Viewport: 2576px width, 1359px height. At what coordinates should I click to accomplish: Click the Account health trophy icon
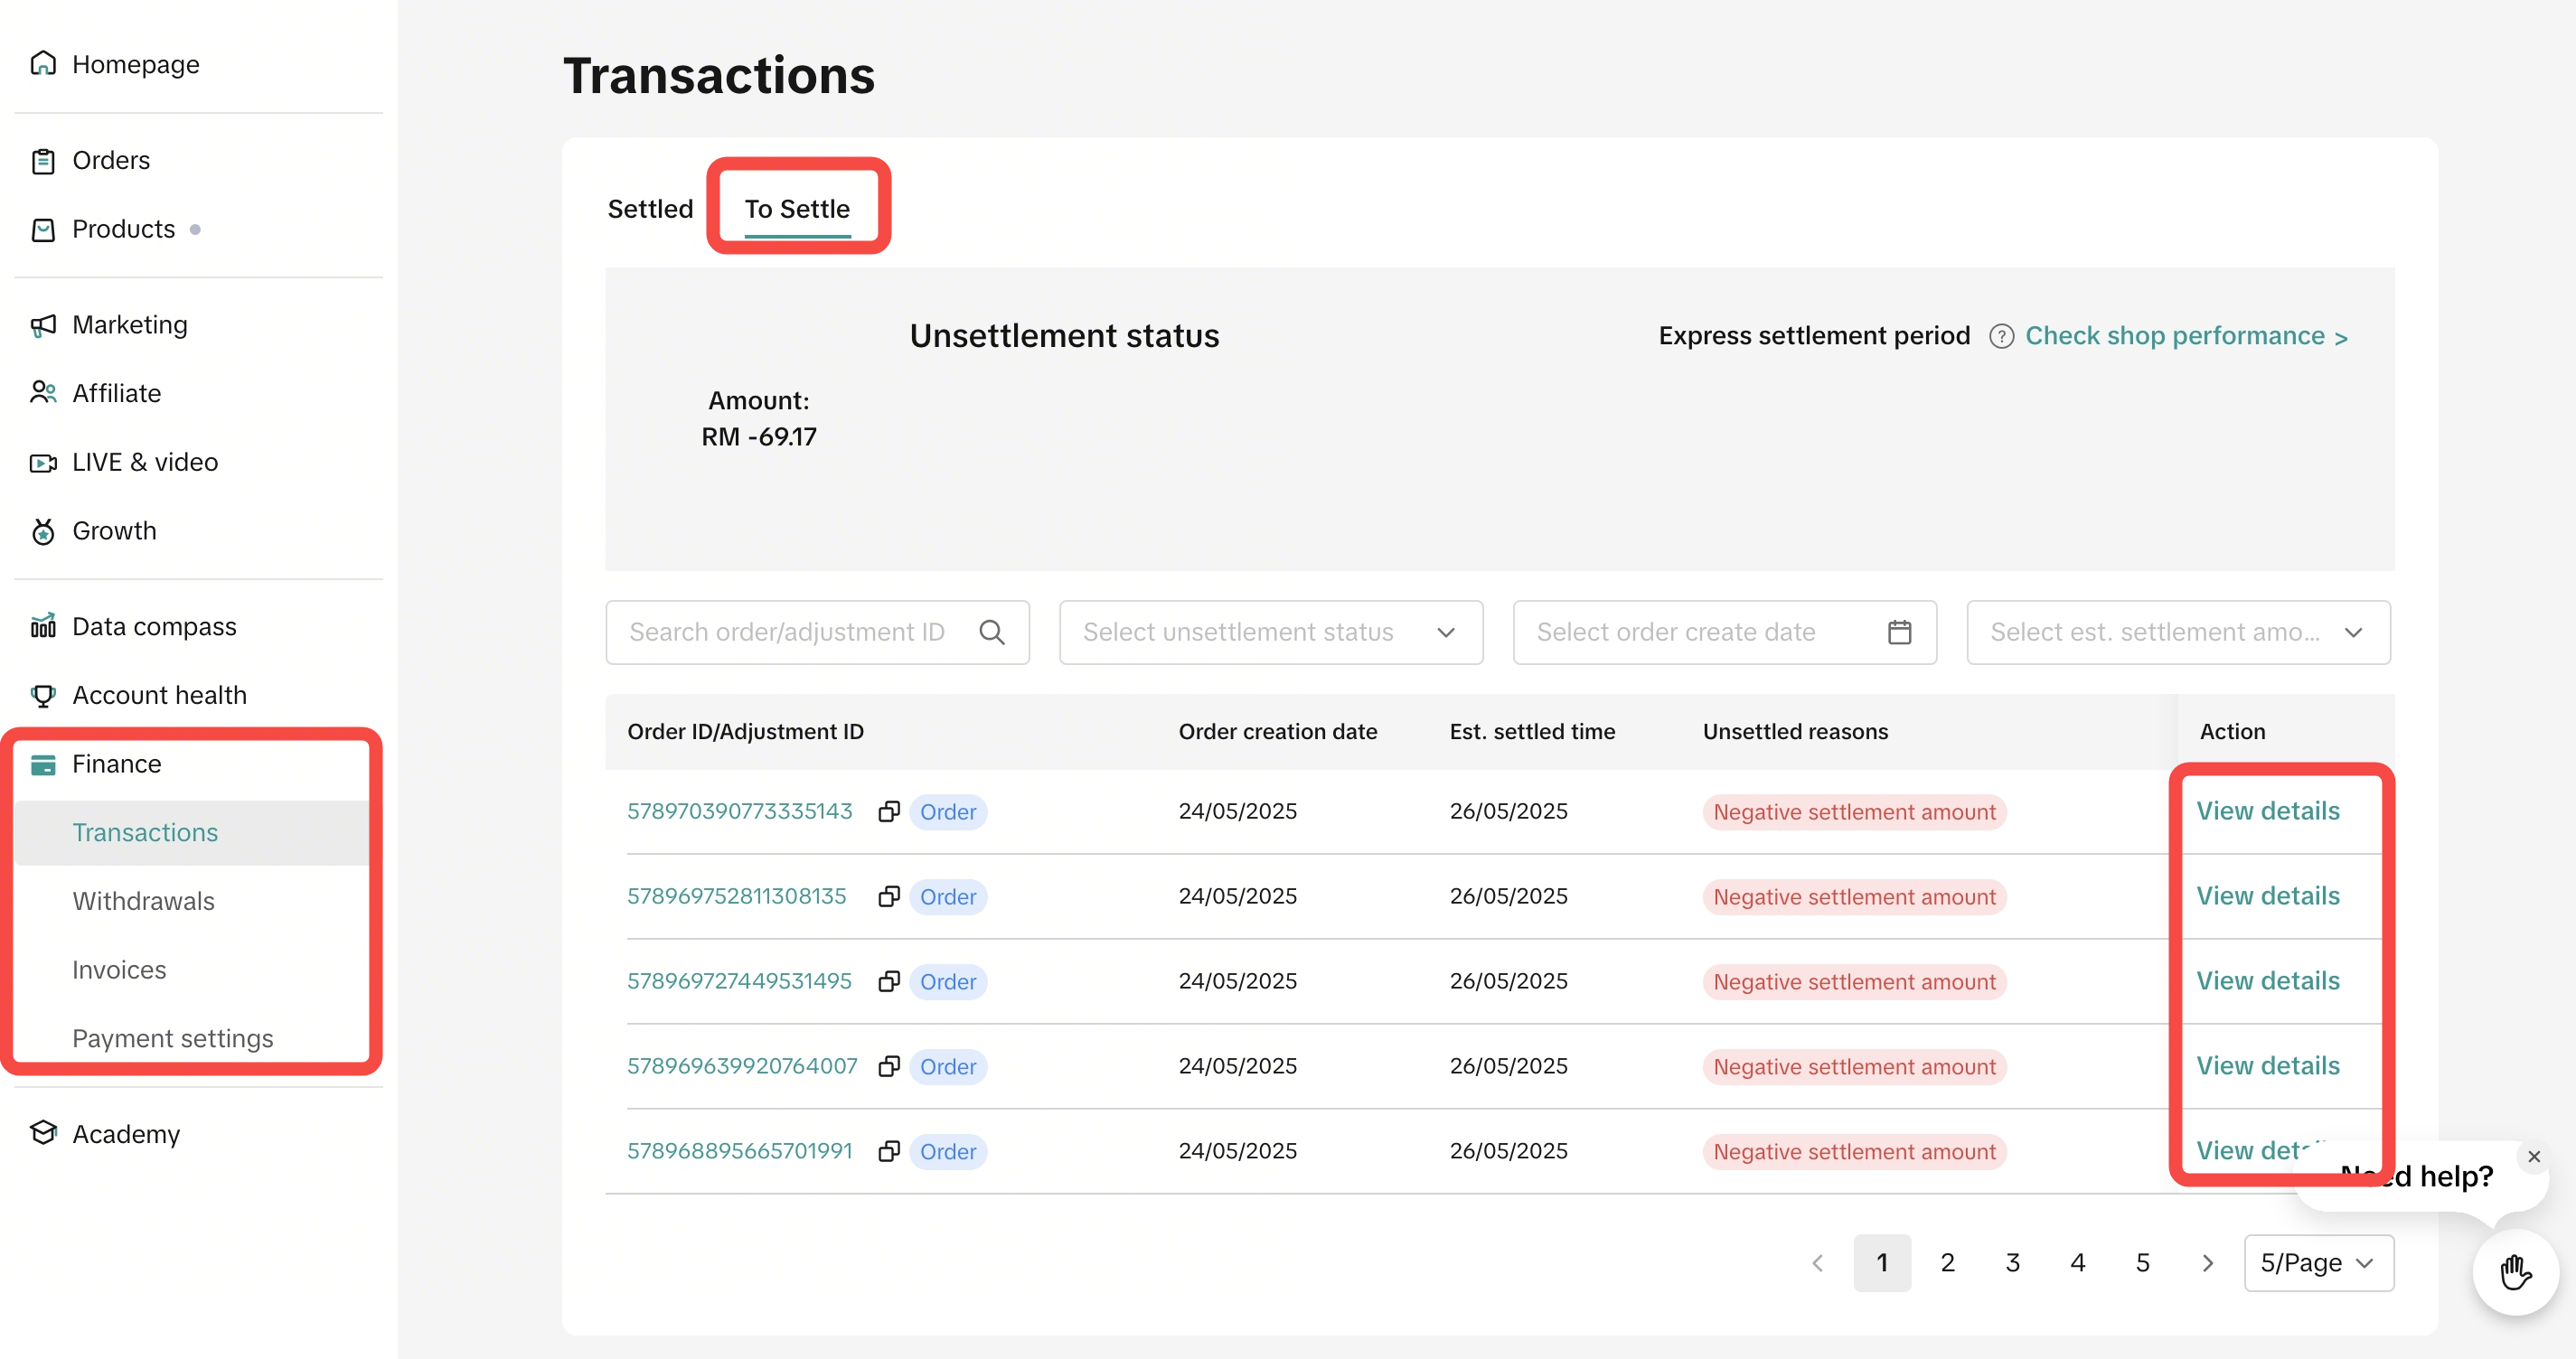point(43,695)
